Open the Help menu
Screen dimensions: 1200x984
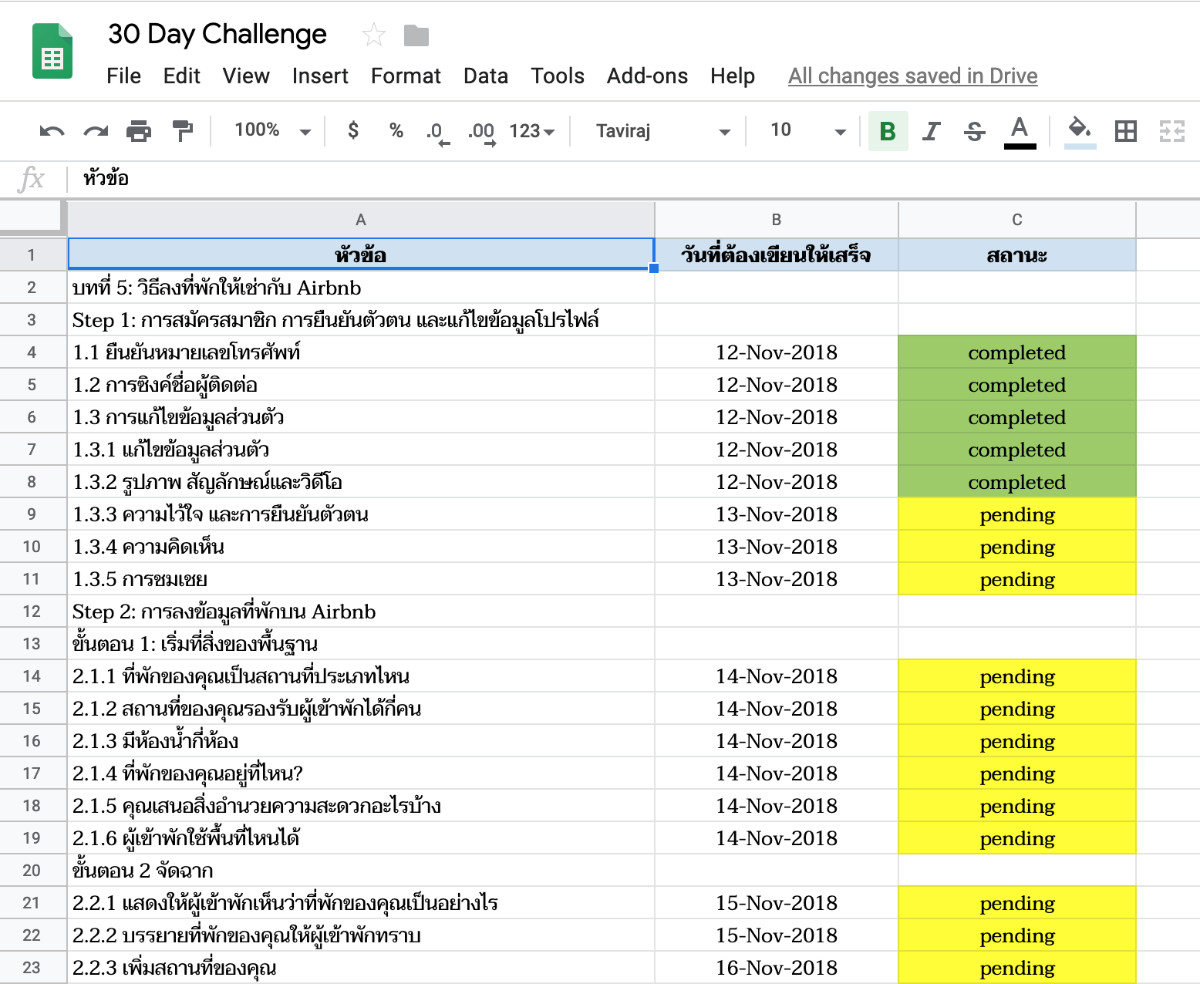pos(732,76)
